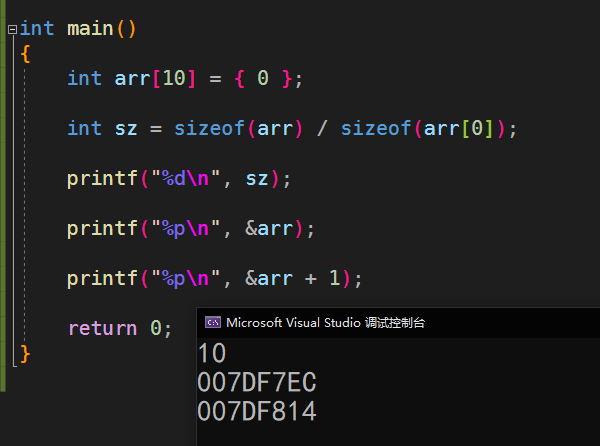The height and width of the screenshot is (446, 600).
Task: Click the arr[10] array declaration
Action: tap(155, 78)
